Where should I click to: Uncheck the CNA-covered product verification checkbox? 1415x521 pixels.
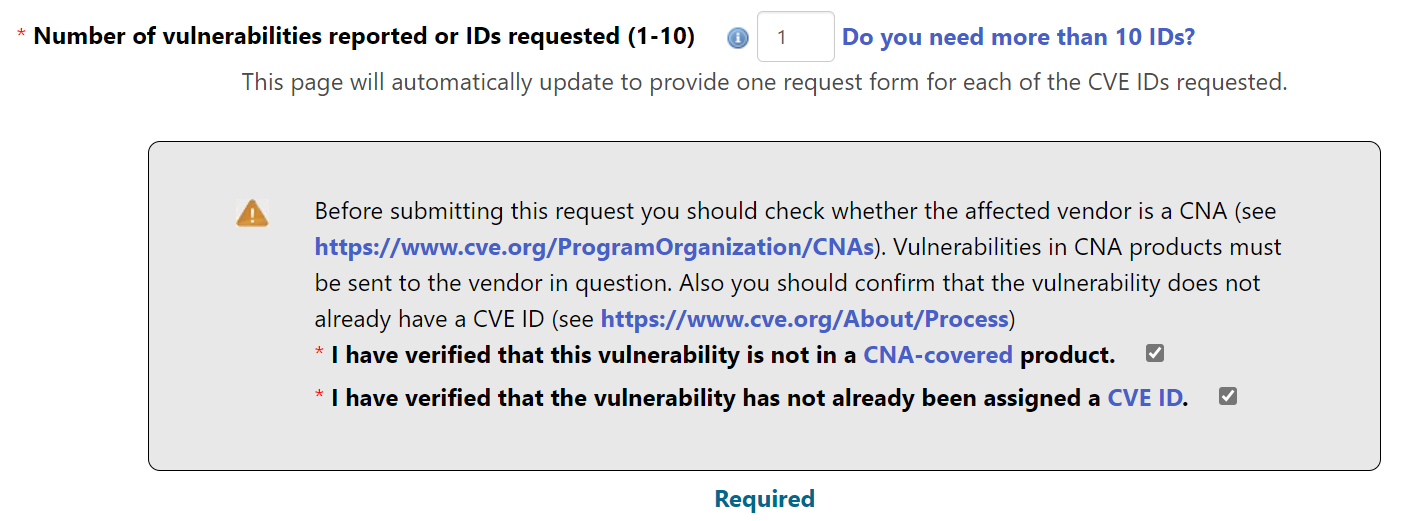[x=1155, y=354]
